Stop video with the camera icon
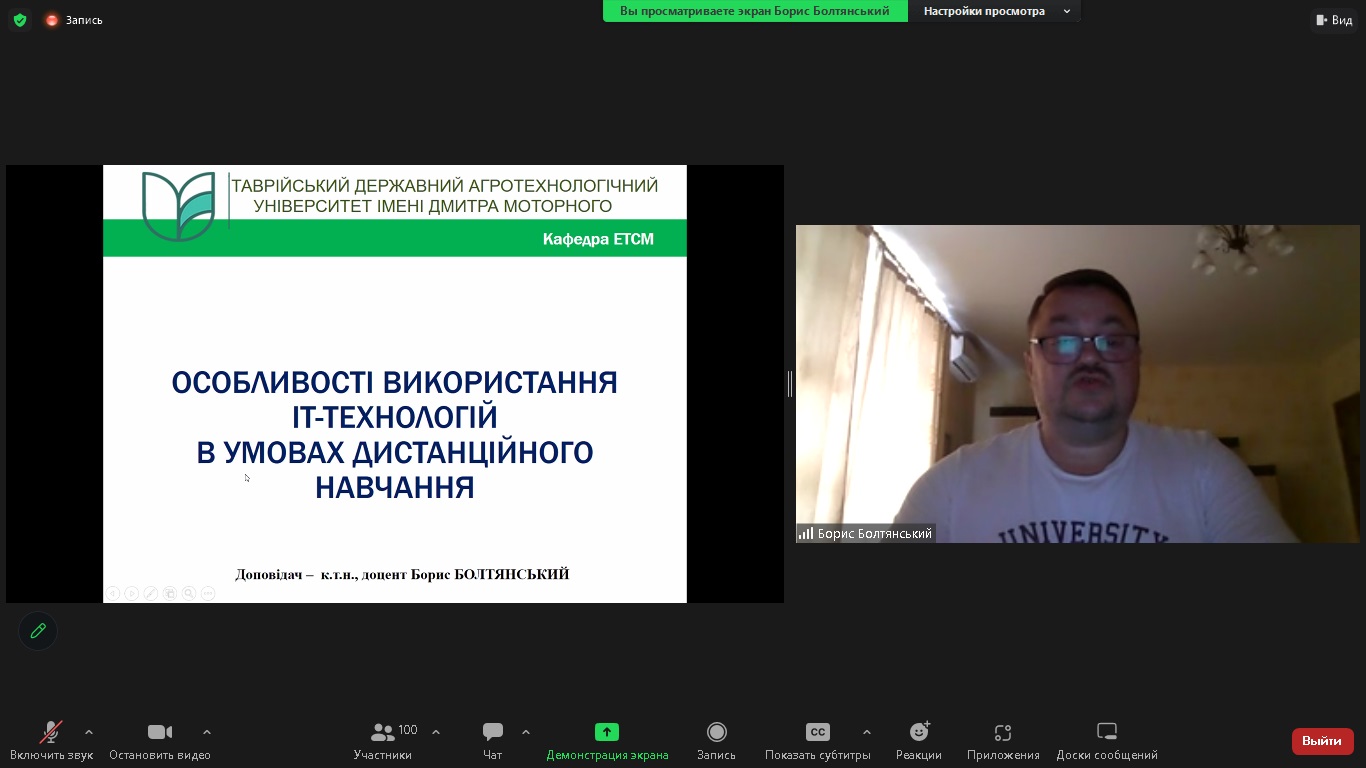The image size is (1366, 768). pos(160,732)
